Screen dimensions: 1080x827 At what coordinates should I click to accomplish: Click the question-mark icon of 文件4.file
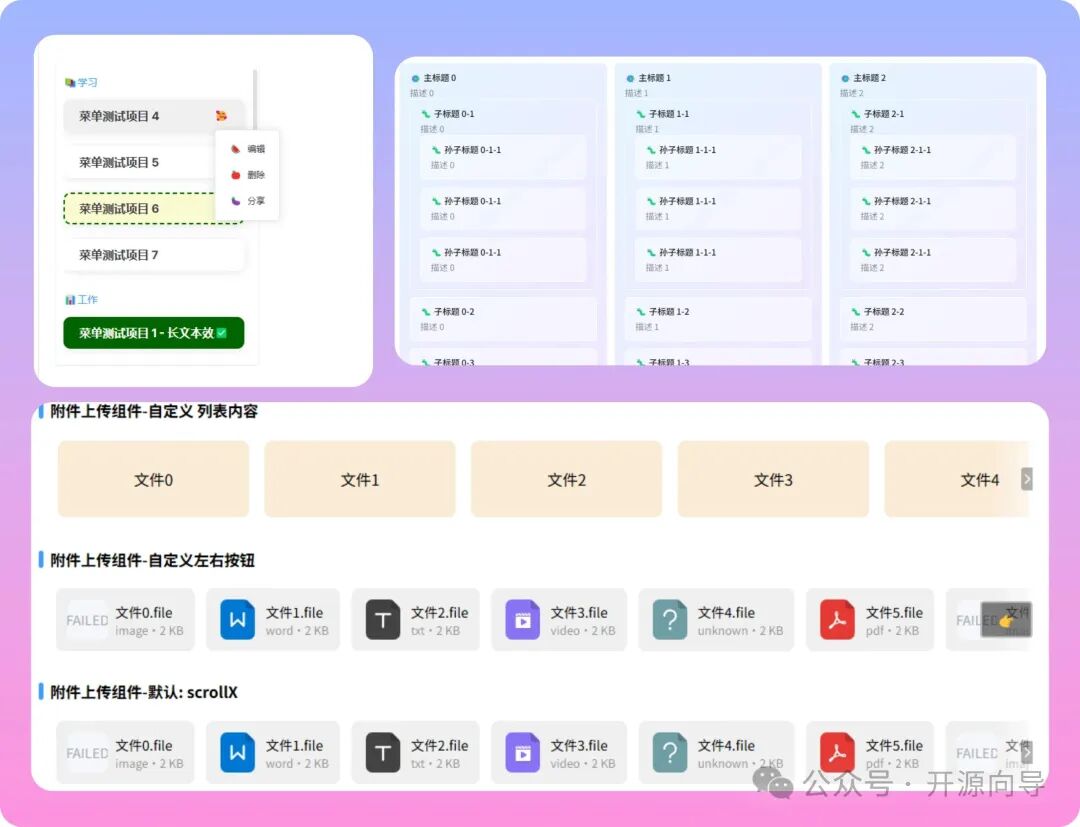[668, 619]
